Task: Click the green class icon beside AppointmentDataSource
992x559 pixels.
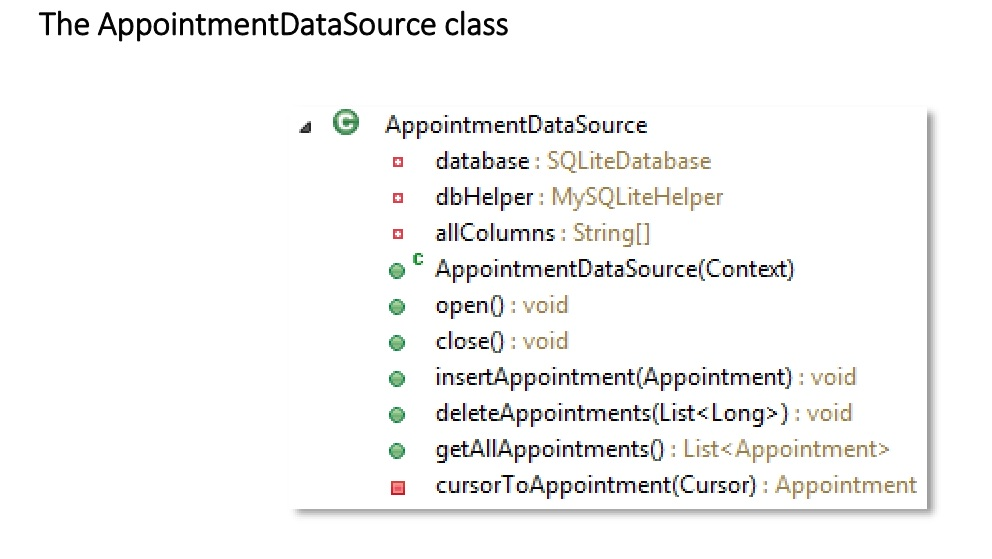Action: click(346, 124)
